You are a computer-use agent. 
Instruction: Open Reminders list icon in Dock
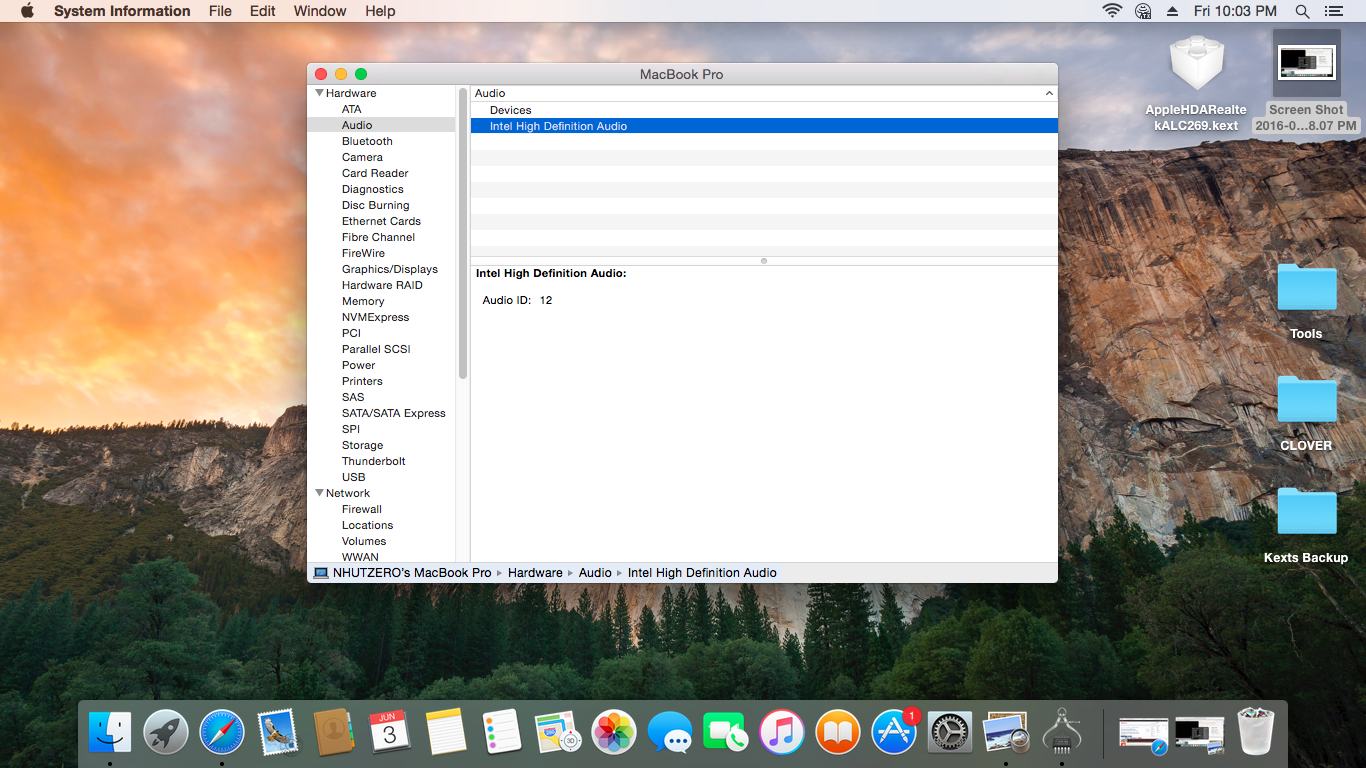click(x=502, y=732)
